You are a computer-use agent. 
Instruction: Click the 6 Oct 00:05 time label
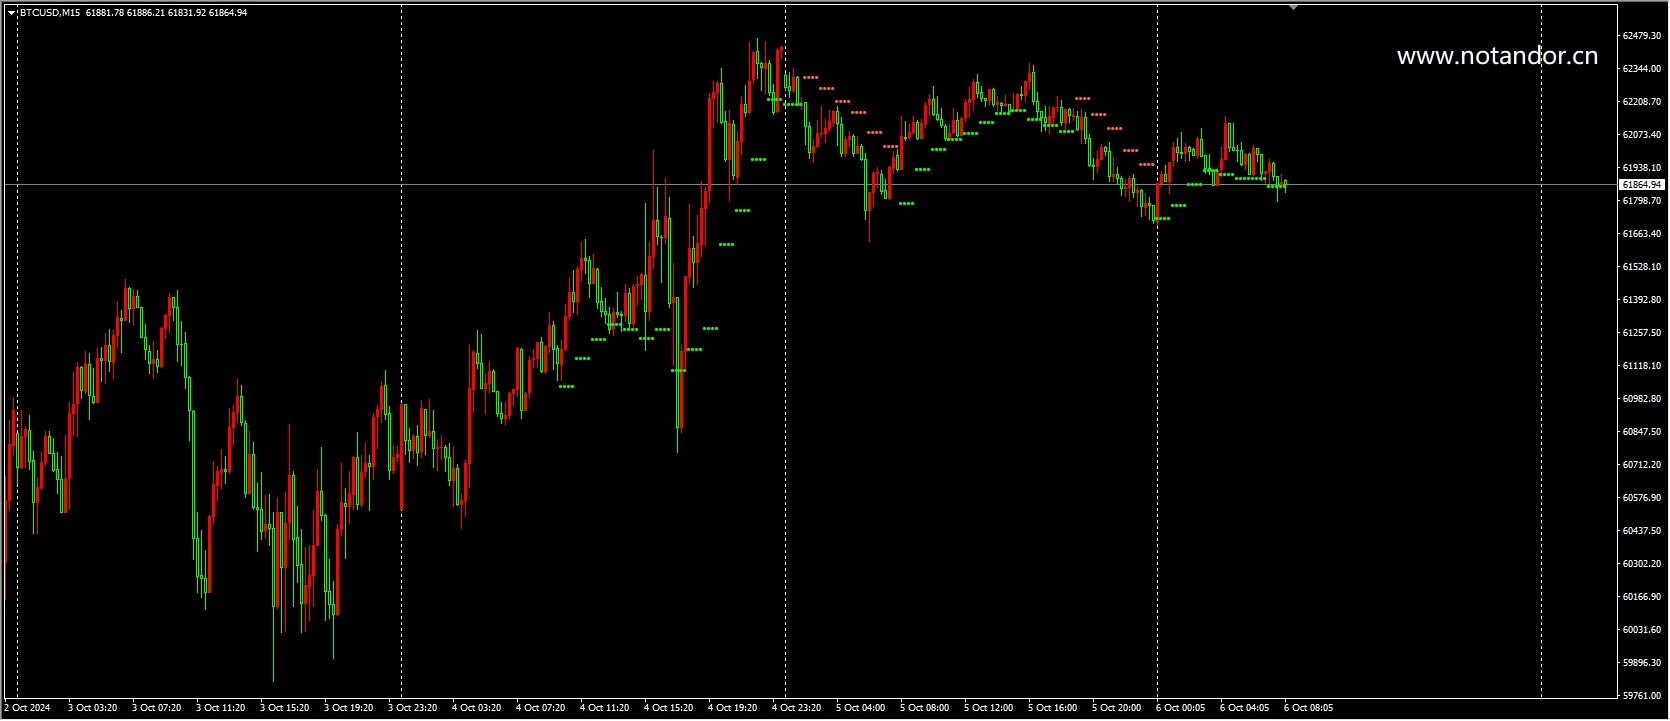[1180, 708]
